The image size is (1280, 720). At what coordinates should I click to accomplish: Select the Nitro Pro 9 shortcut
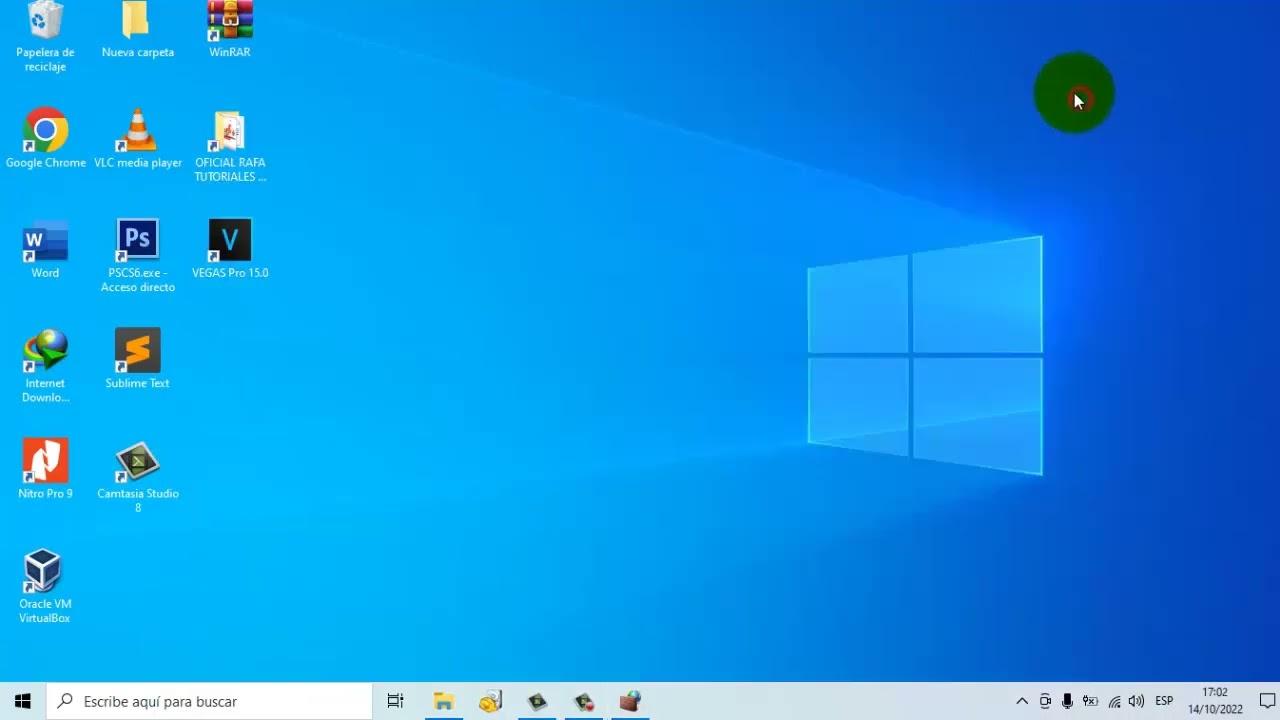coord(45,469)
